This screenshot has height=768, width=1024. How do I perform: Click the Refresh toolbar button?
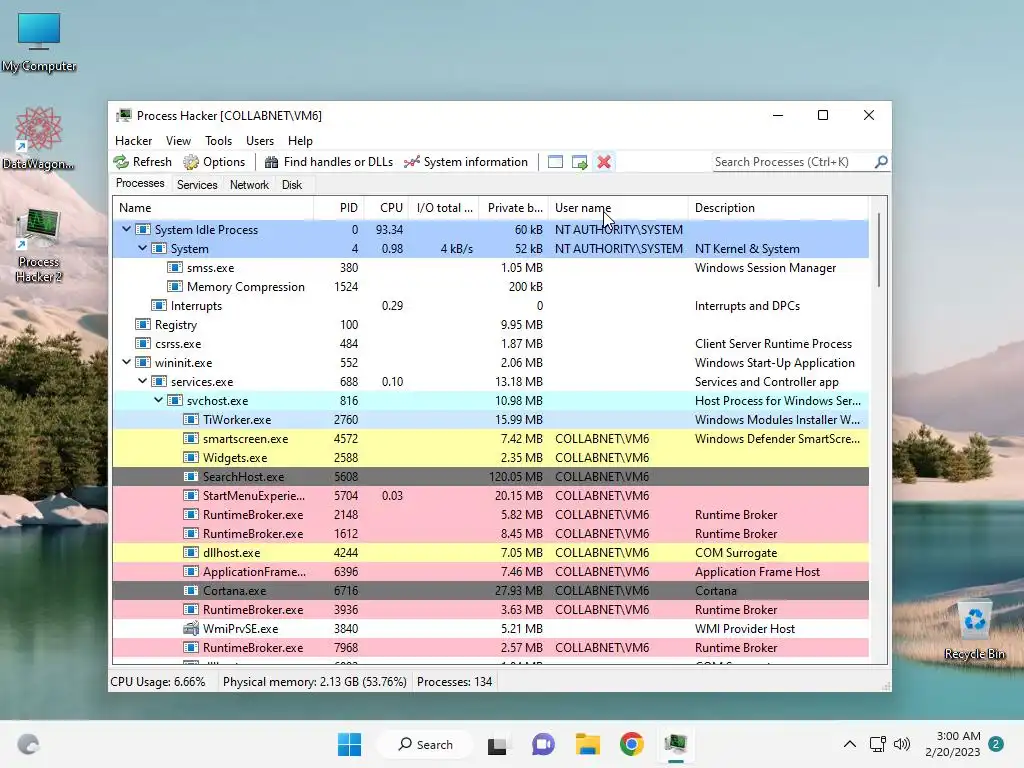pyautogui.click(x=142, y=162)
